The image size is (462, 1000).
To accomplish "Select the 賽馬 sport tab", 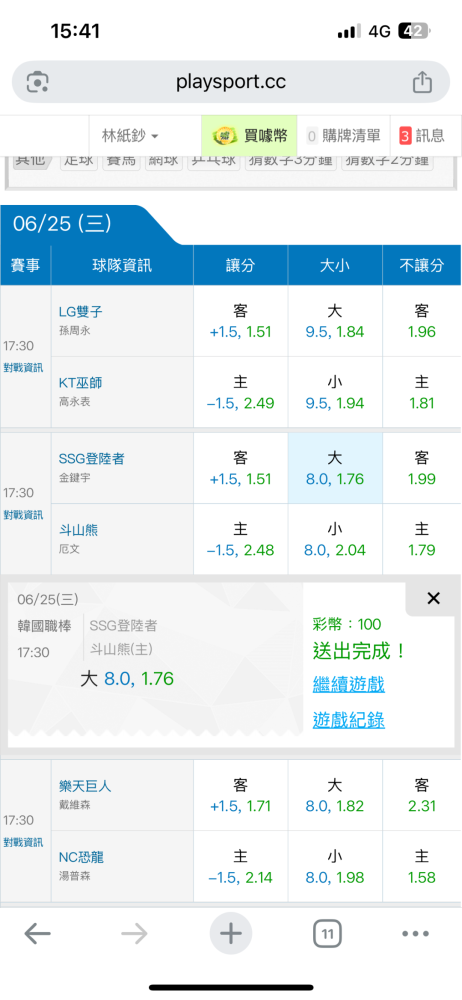I will pos(121,161).
